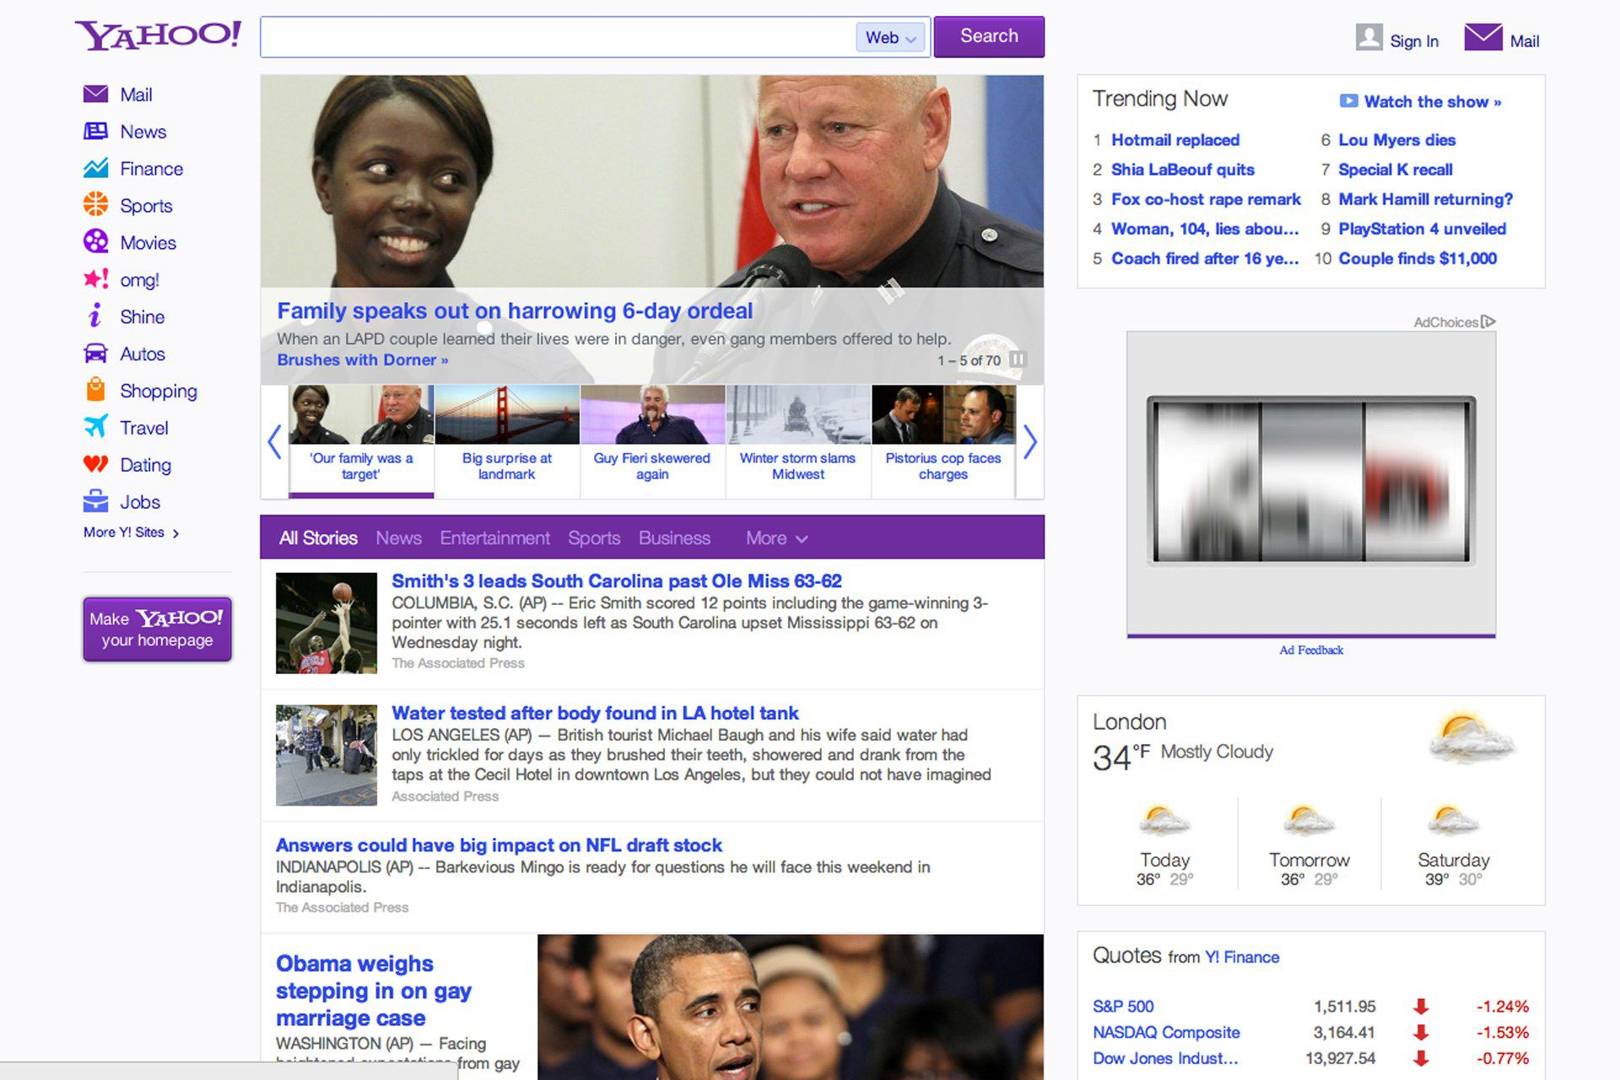Open the S&P 500 quote

pos(1123,1006)
